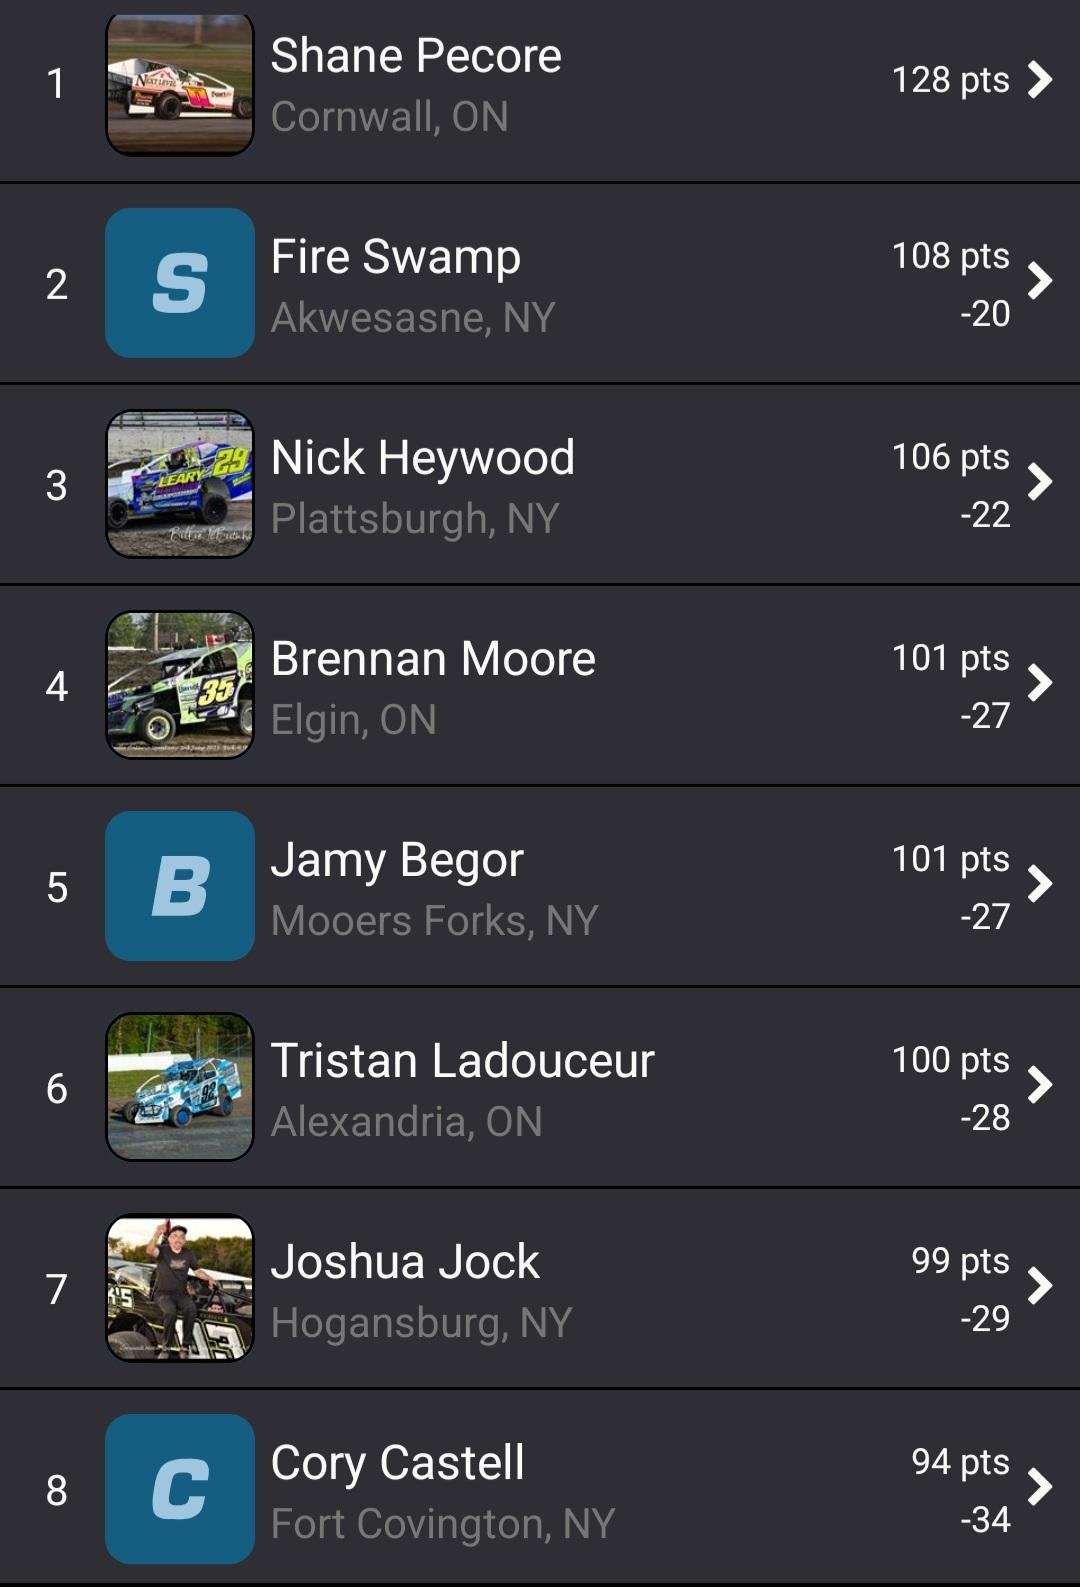The width and height of the screenshot is (1080, 1587).
Task: Open Nick Heywood's car number 29 photo
Action: [180, 484]
